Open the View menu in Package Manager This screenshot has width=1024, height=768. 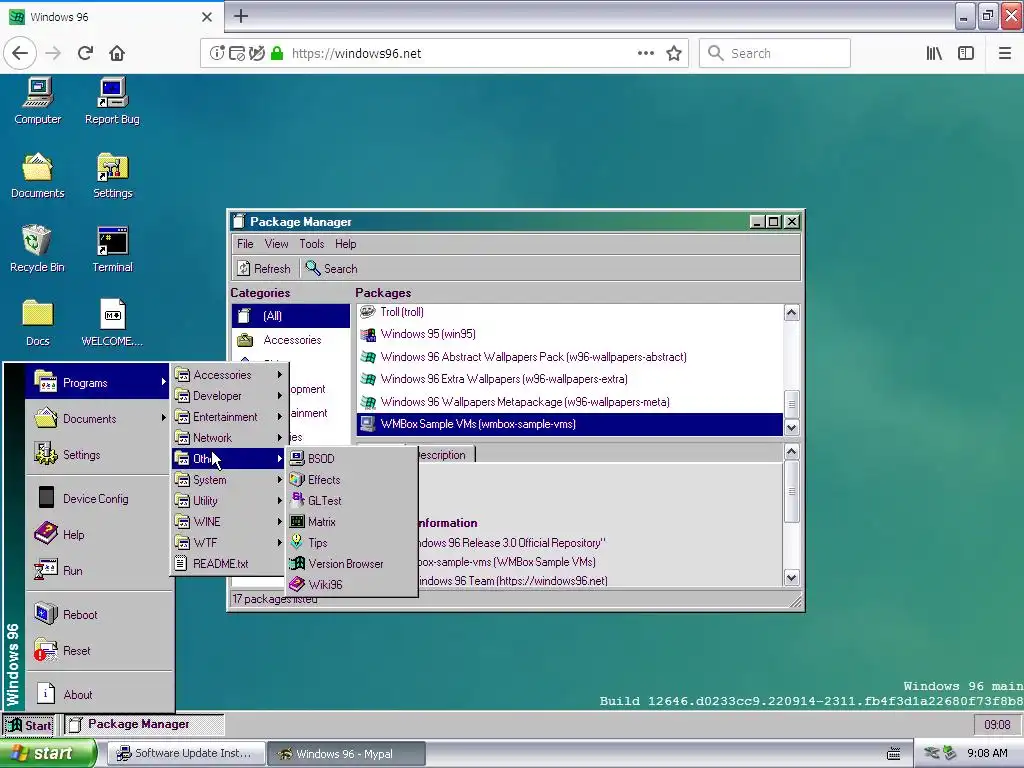(276, 244)
